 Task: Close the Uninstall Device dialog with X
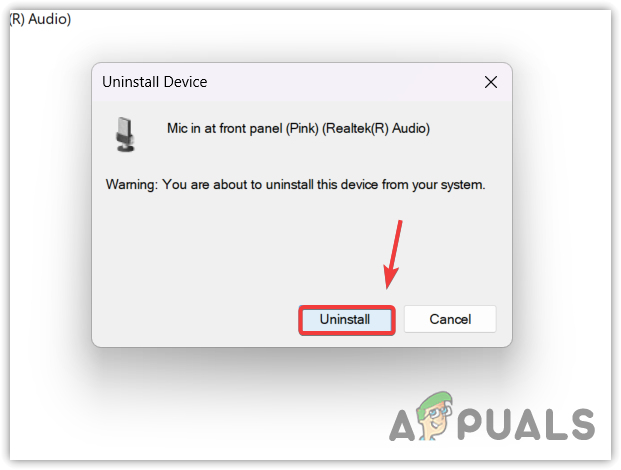coord(491,82)
